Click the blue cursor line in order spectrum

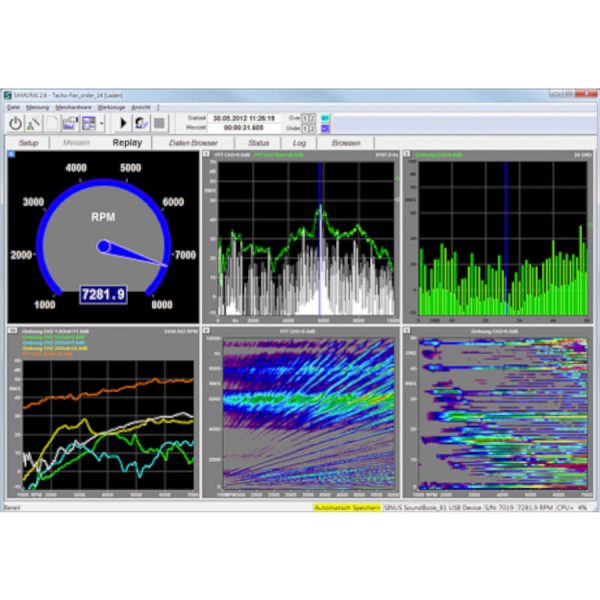(x=506, y=237)
